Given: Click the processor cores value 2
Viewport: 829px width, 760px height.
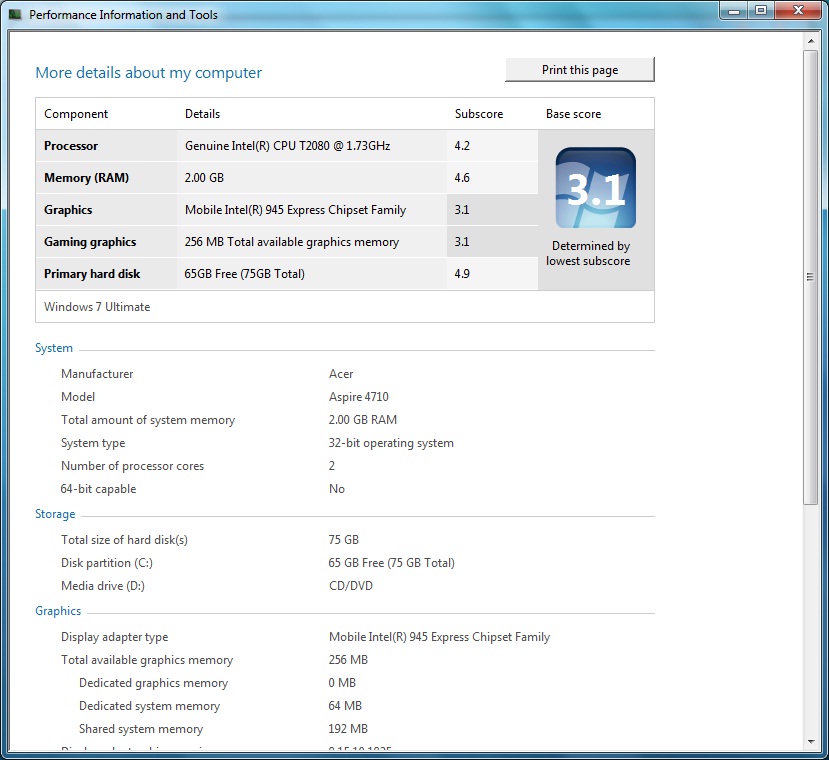Looking at the screenshot, I should (332, 466).
